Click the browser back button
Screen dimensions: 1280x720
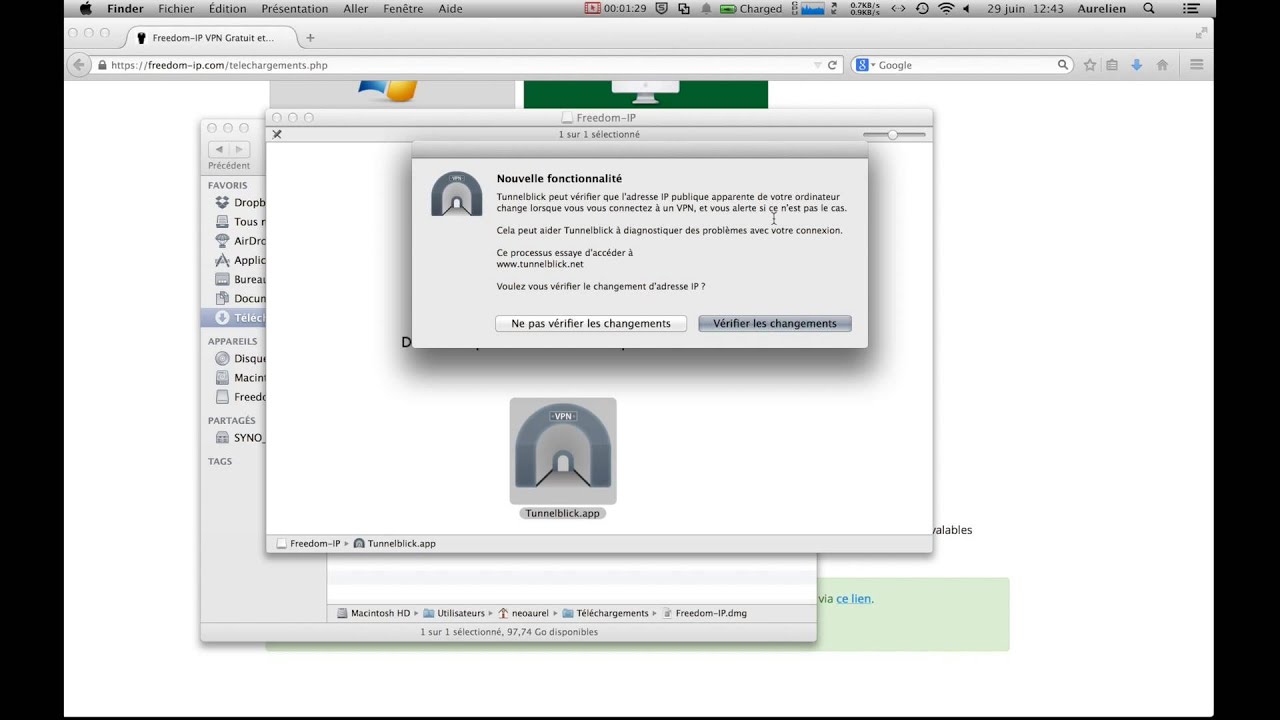tap(79, 65)
